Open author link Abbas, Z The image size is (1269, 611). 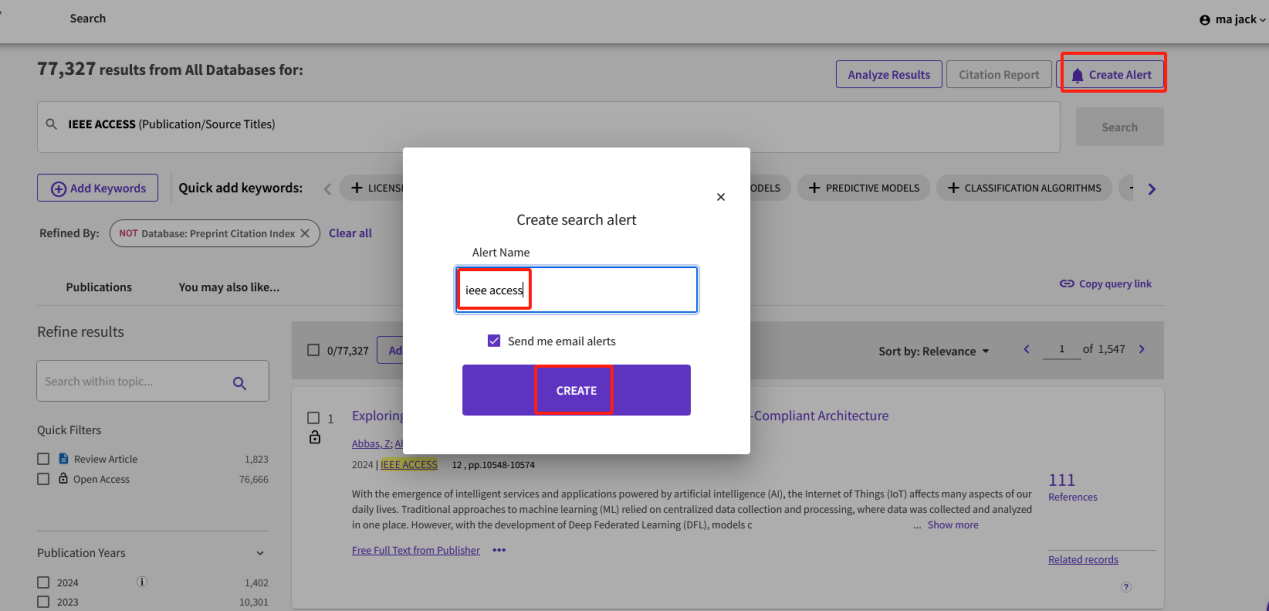tap(370, 443)
